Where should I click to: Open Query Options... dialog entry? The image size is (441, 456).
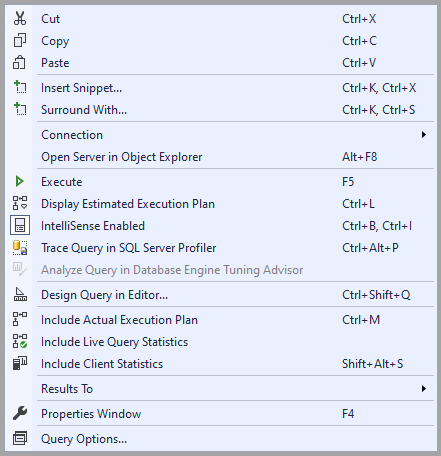(x=221, y=439)
